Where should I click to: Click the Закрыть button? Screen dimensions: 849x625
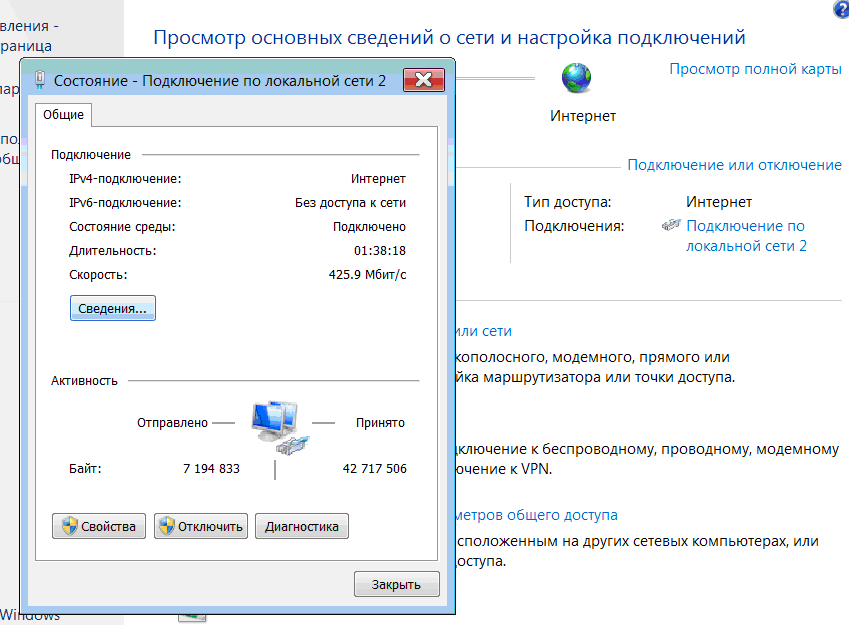pos(396,584)
